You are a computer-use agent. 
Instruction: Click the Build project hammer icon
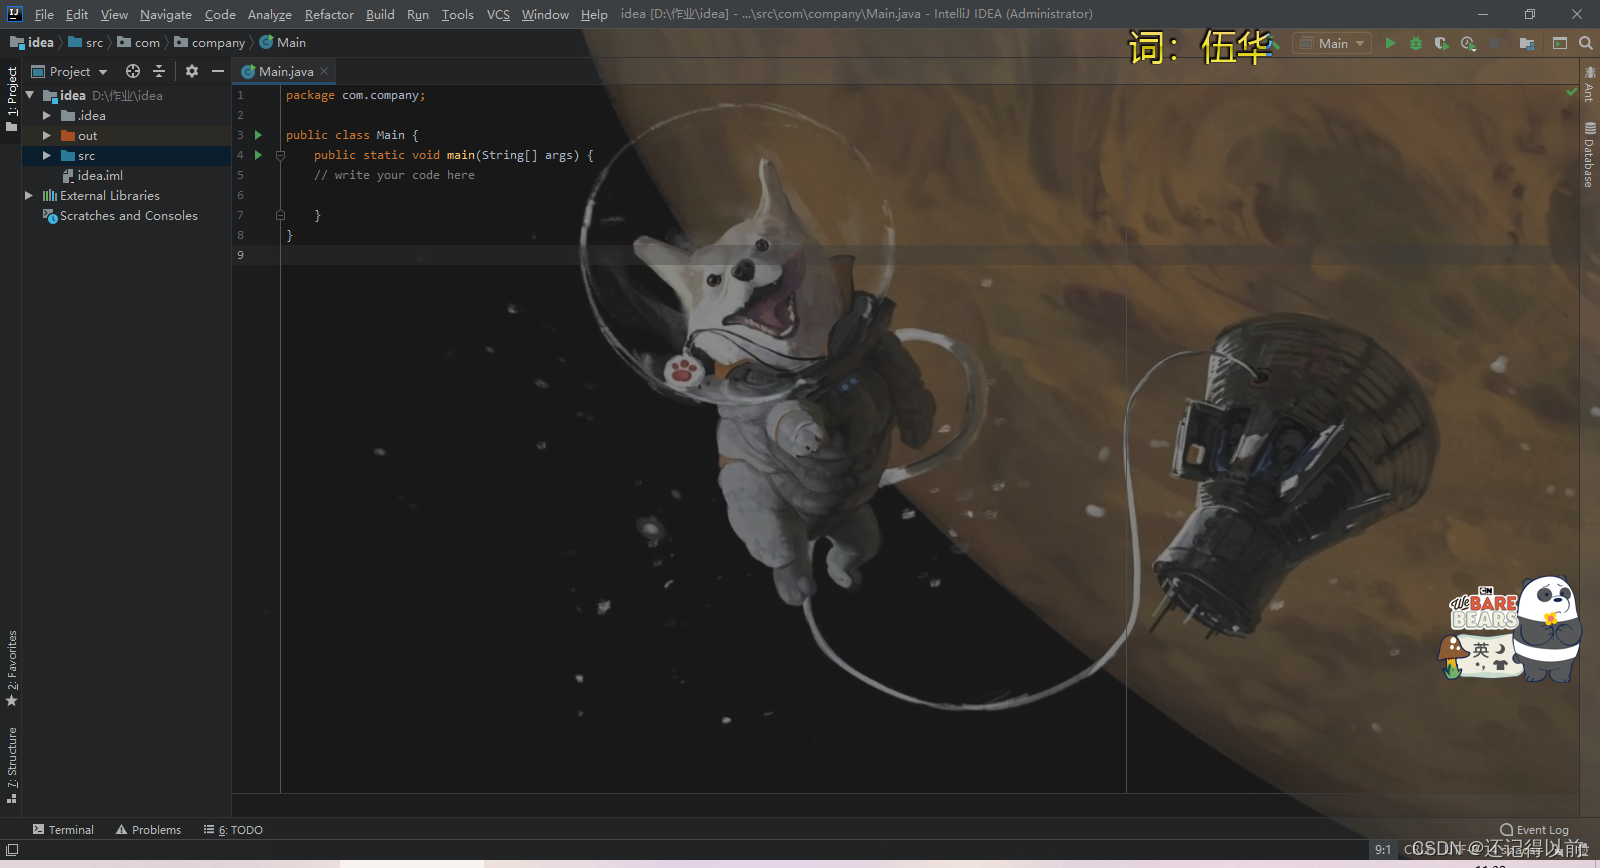click(1273, 43)
